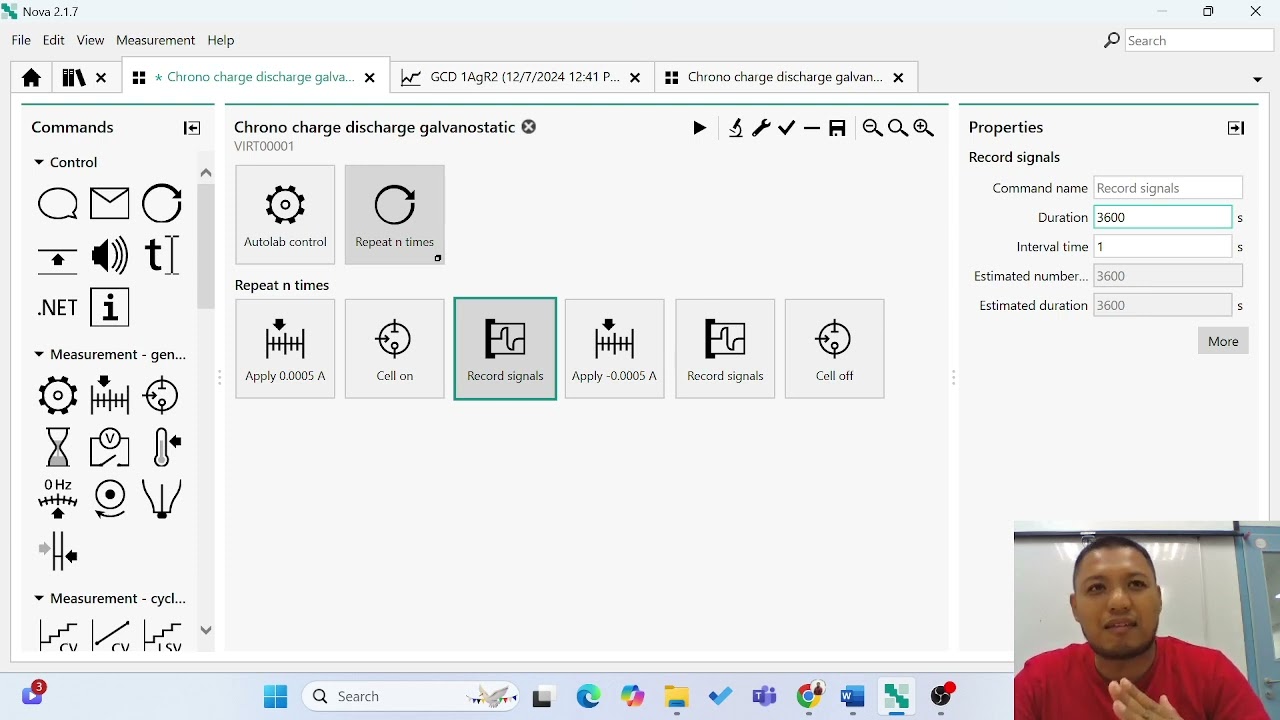Image resolution: width=1280 pixels, height=720 pixels.
Task: Click the microscope-style toolbar icon
Action: (736, 127)
